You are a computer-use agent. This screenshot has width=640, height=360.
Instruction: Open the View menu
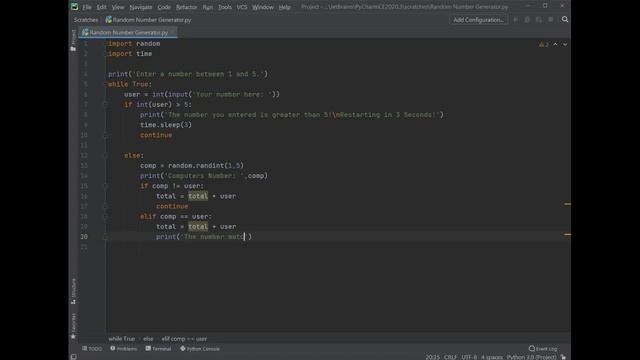pos(118,7)
